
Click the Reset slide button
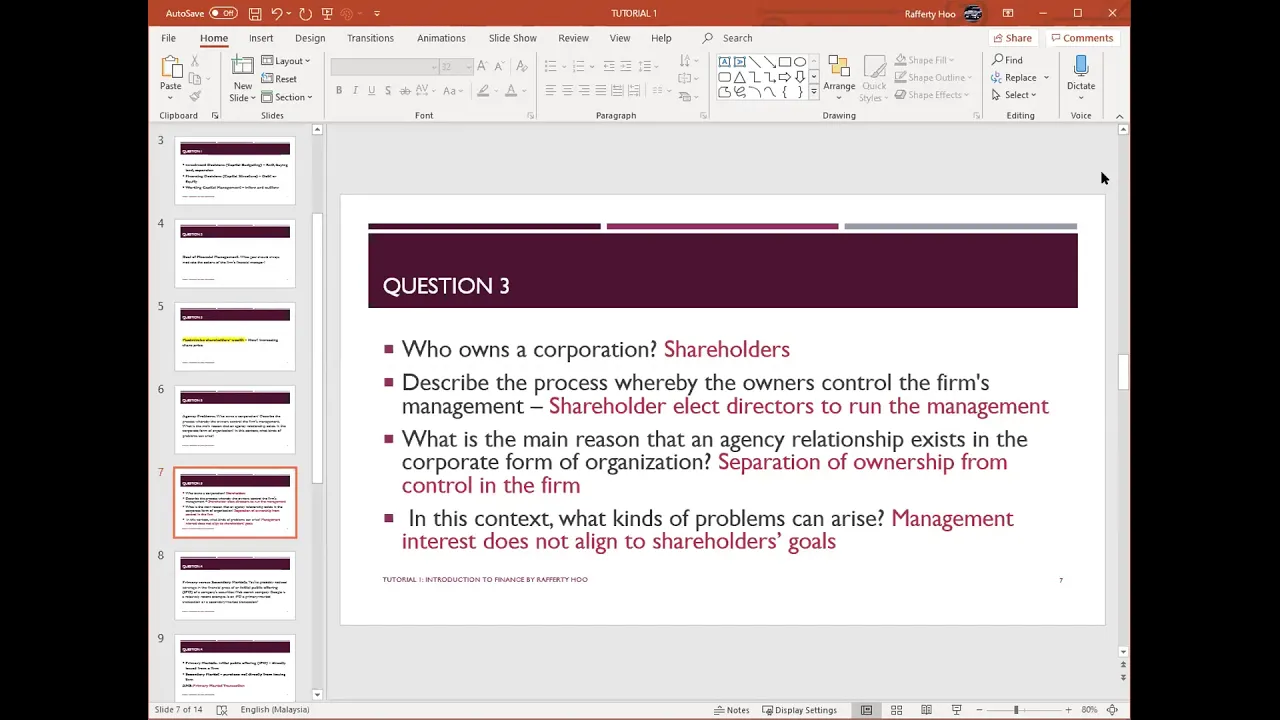point(279,79)
